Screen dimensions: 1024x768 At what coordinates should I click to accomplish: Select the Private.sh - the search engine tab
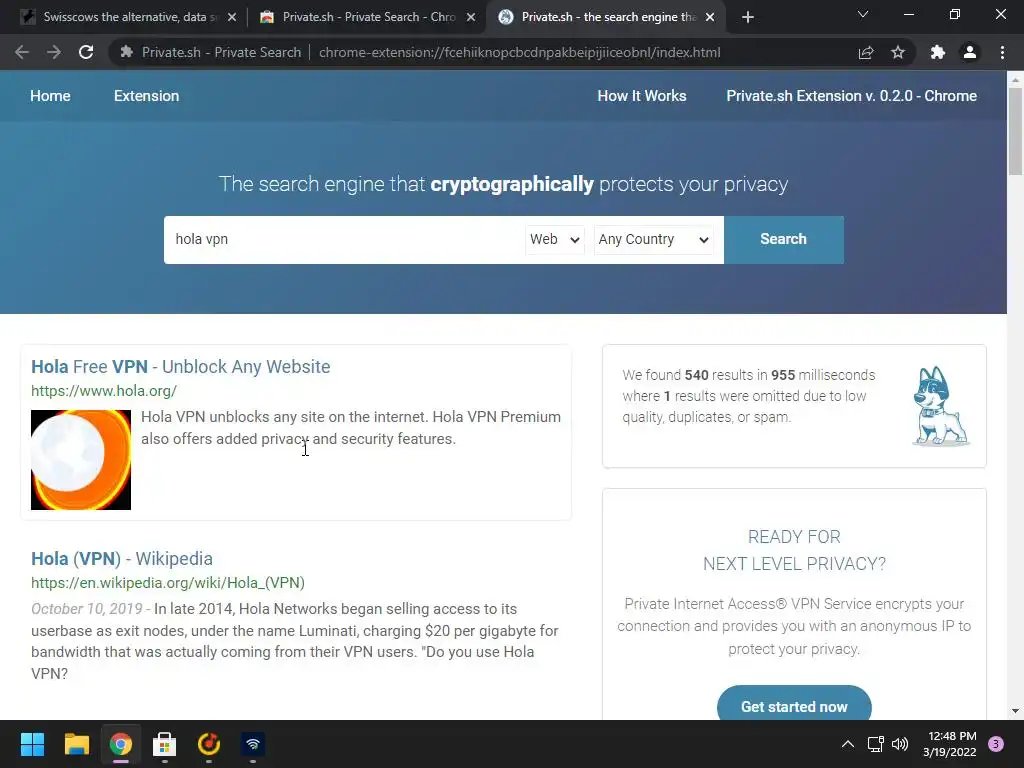pyautogui.click(x=605, y=17)
